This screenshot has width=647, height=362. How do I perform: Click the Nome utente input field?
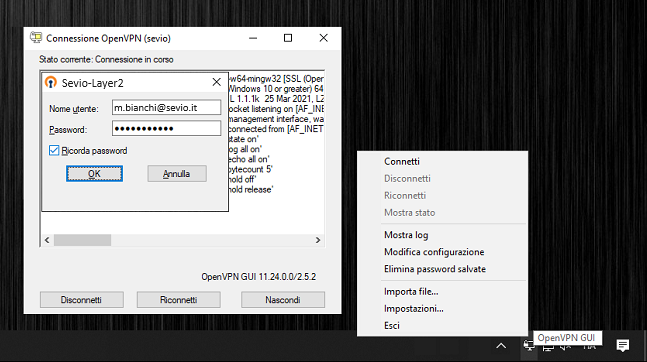[x=166, y=107]
